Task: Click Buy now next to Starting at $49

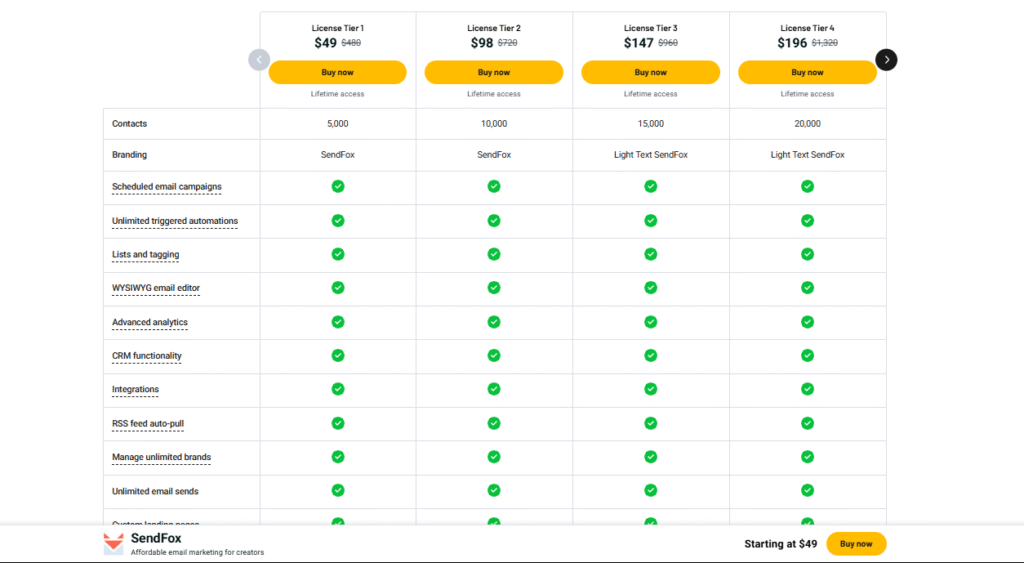Action: click(856, 544)
